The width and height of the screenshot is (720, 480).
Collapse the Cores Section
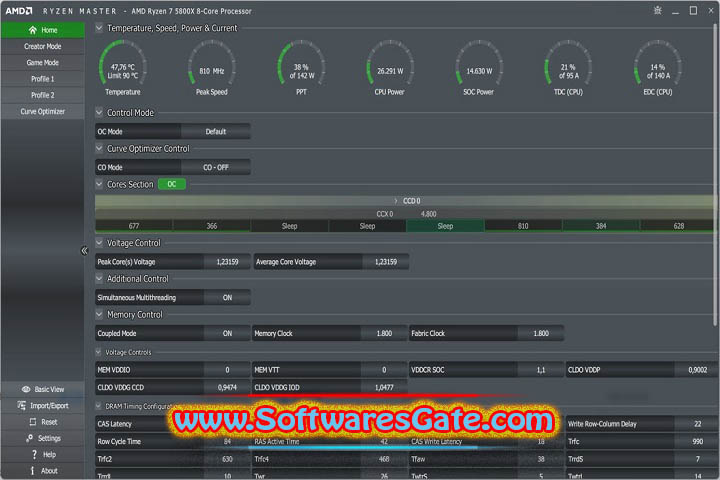tap(99, 184)
